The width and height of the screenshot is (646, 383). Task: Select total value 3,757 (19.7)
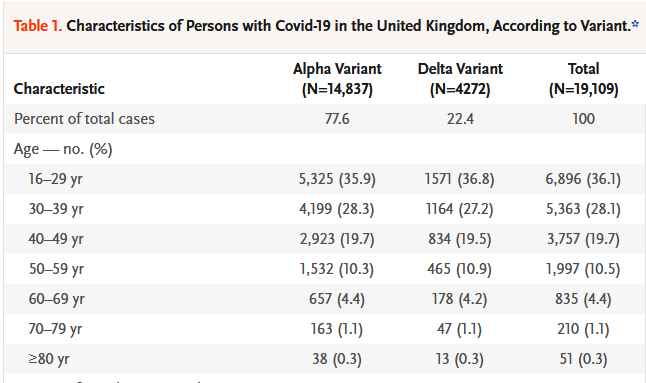[583, 239]
